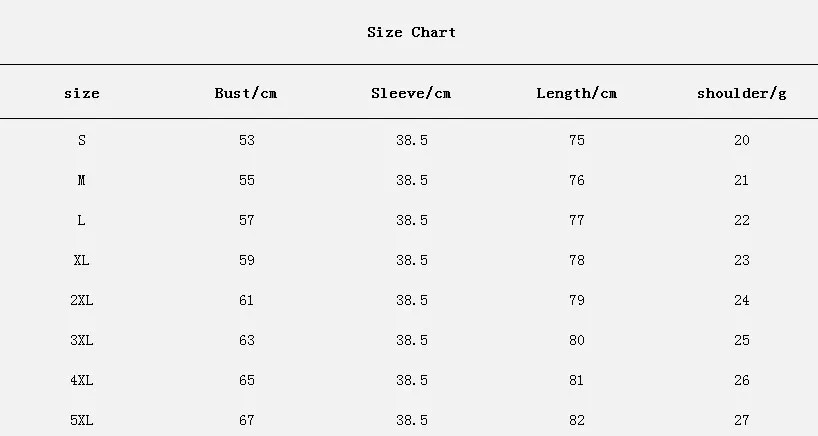
Task: Click the 4XL size row label
Action: (81, 380)
